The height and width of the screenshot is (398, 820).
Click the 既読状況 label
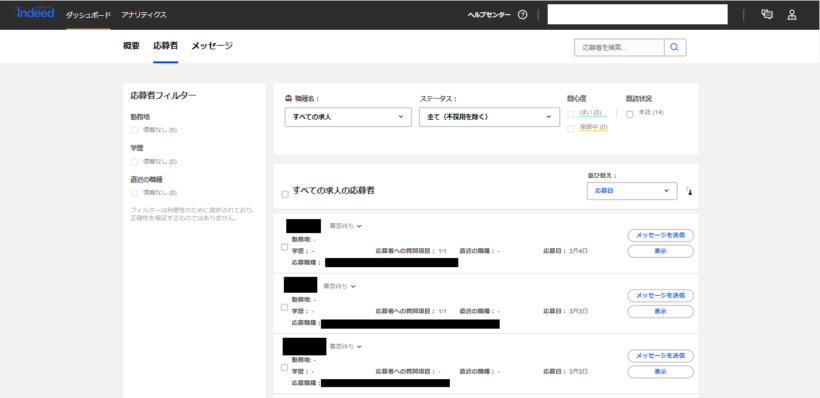[639, 98]
